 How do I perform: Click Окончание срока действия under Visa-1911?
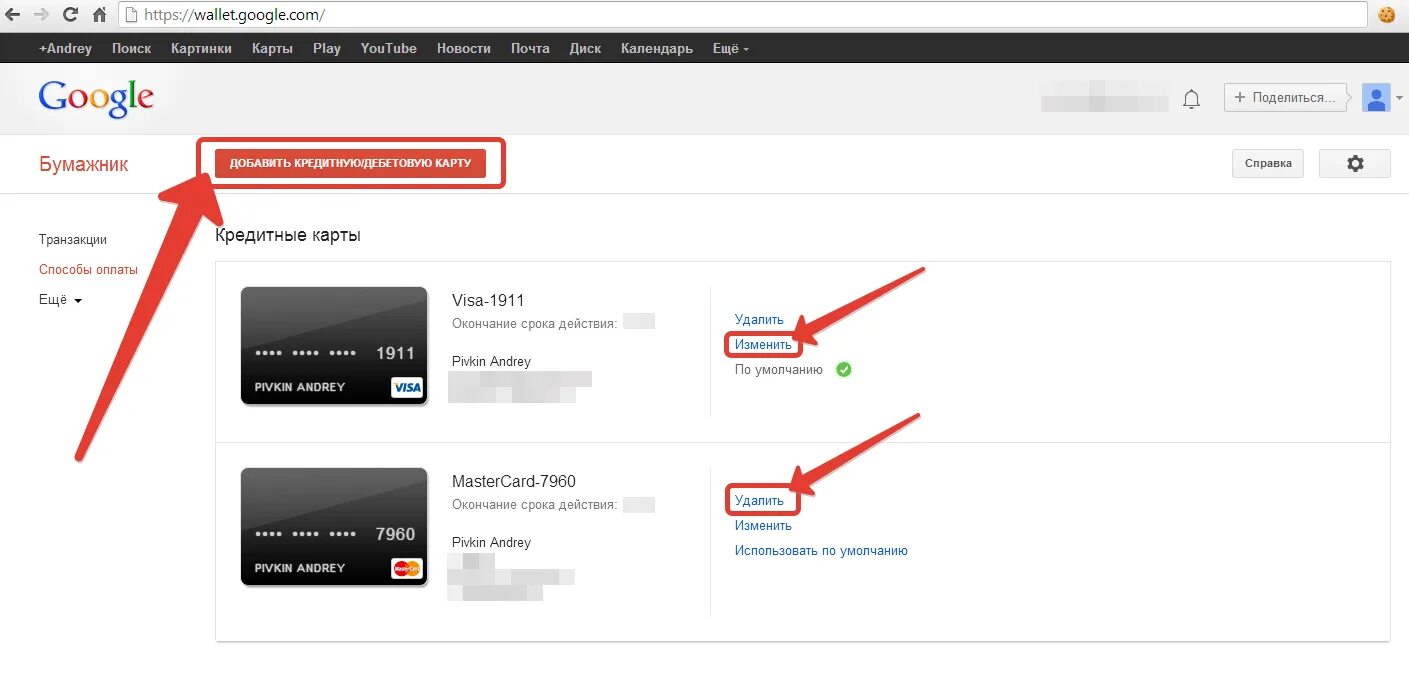pos(534,324)
